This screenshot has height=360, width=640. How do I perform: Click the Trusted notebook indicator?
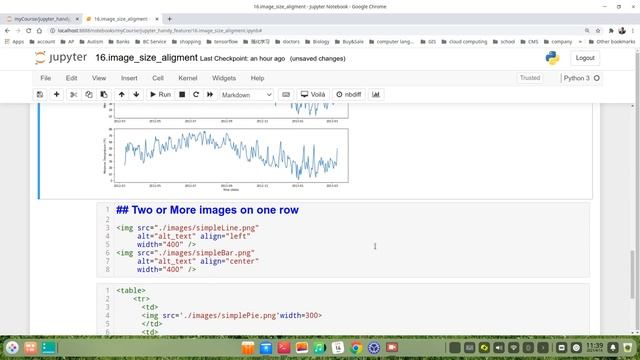530,78
